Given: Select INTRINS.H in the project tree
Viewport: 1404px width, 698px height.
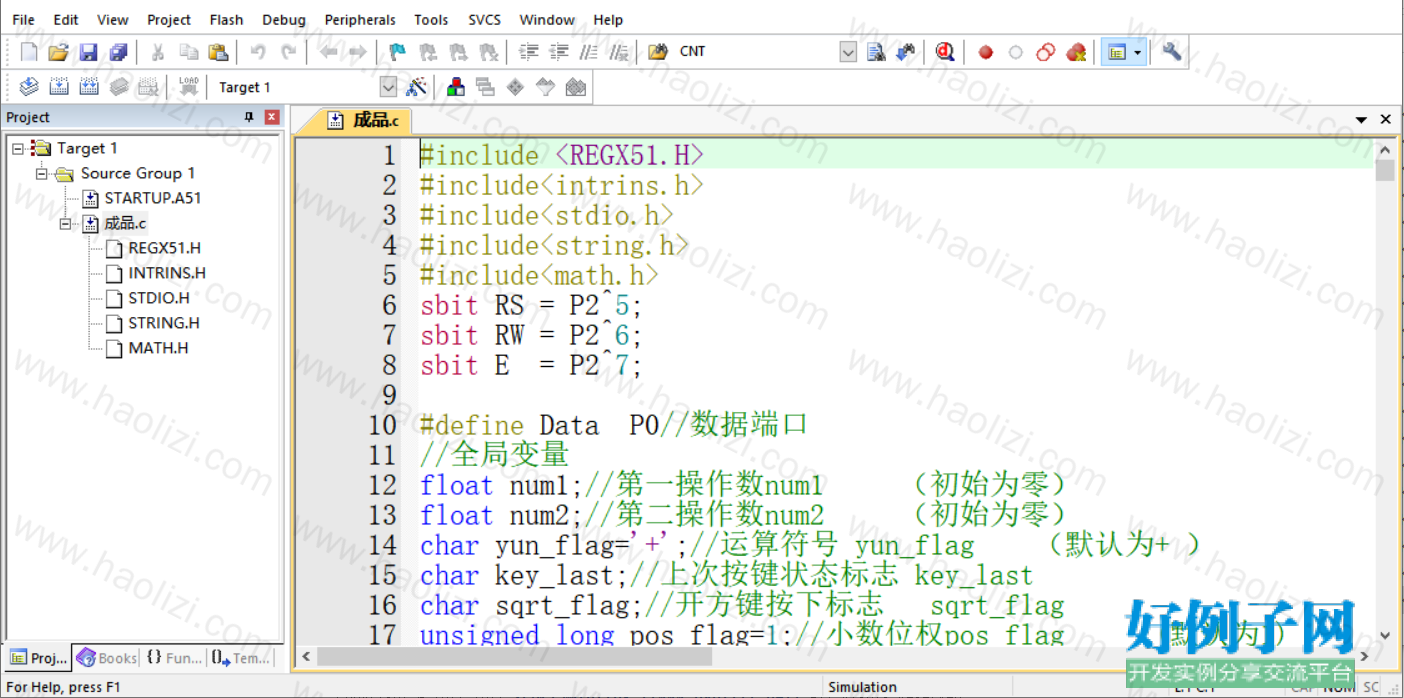Looking at the screenshot, I should point(167,273).
